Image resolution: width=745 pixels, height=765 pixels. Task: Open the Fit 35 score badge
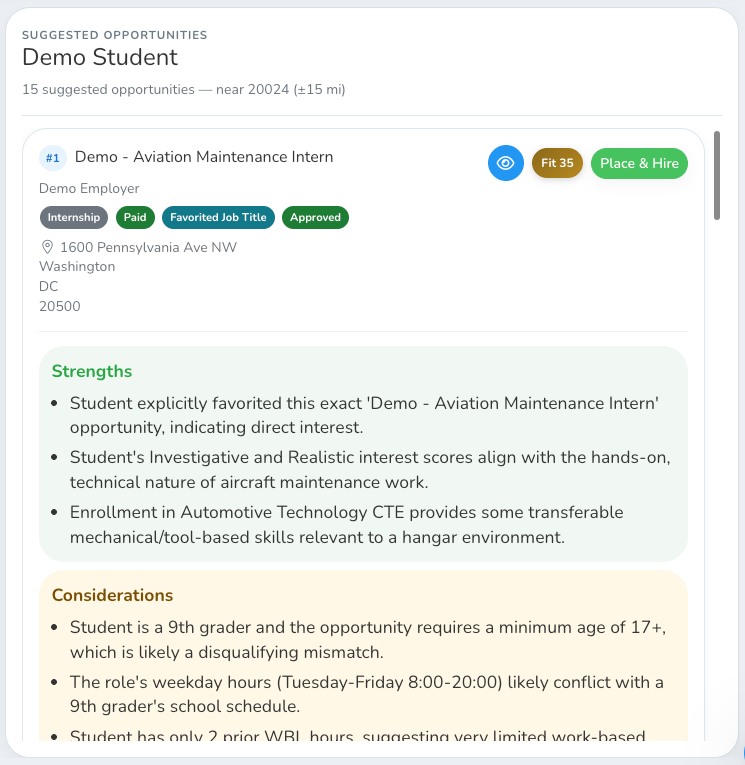tap(557, 163)
